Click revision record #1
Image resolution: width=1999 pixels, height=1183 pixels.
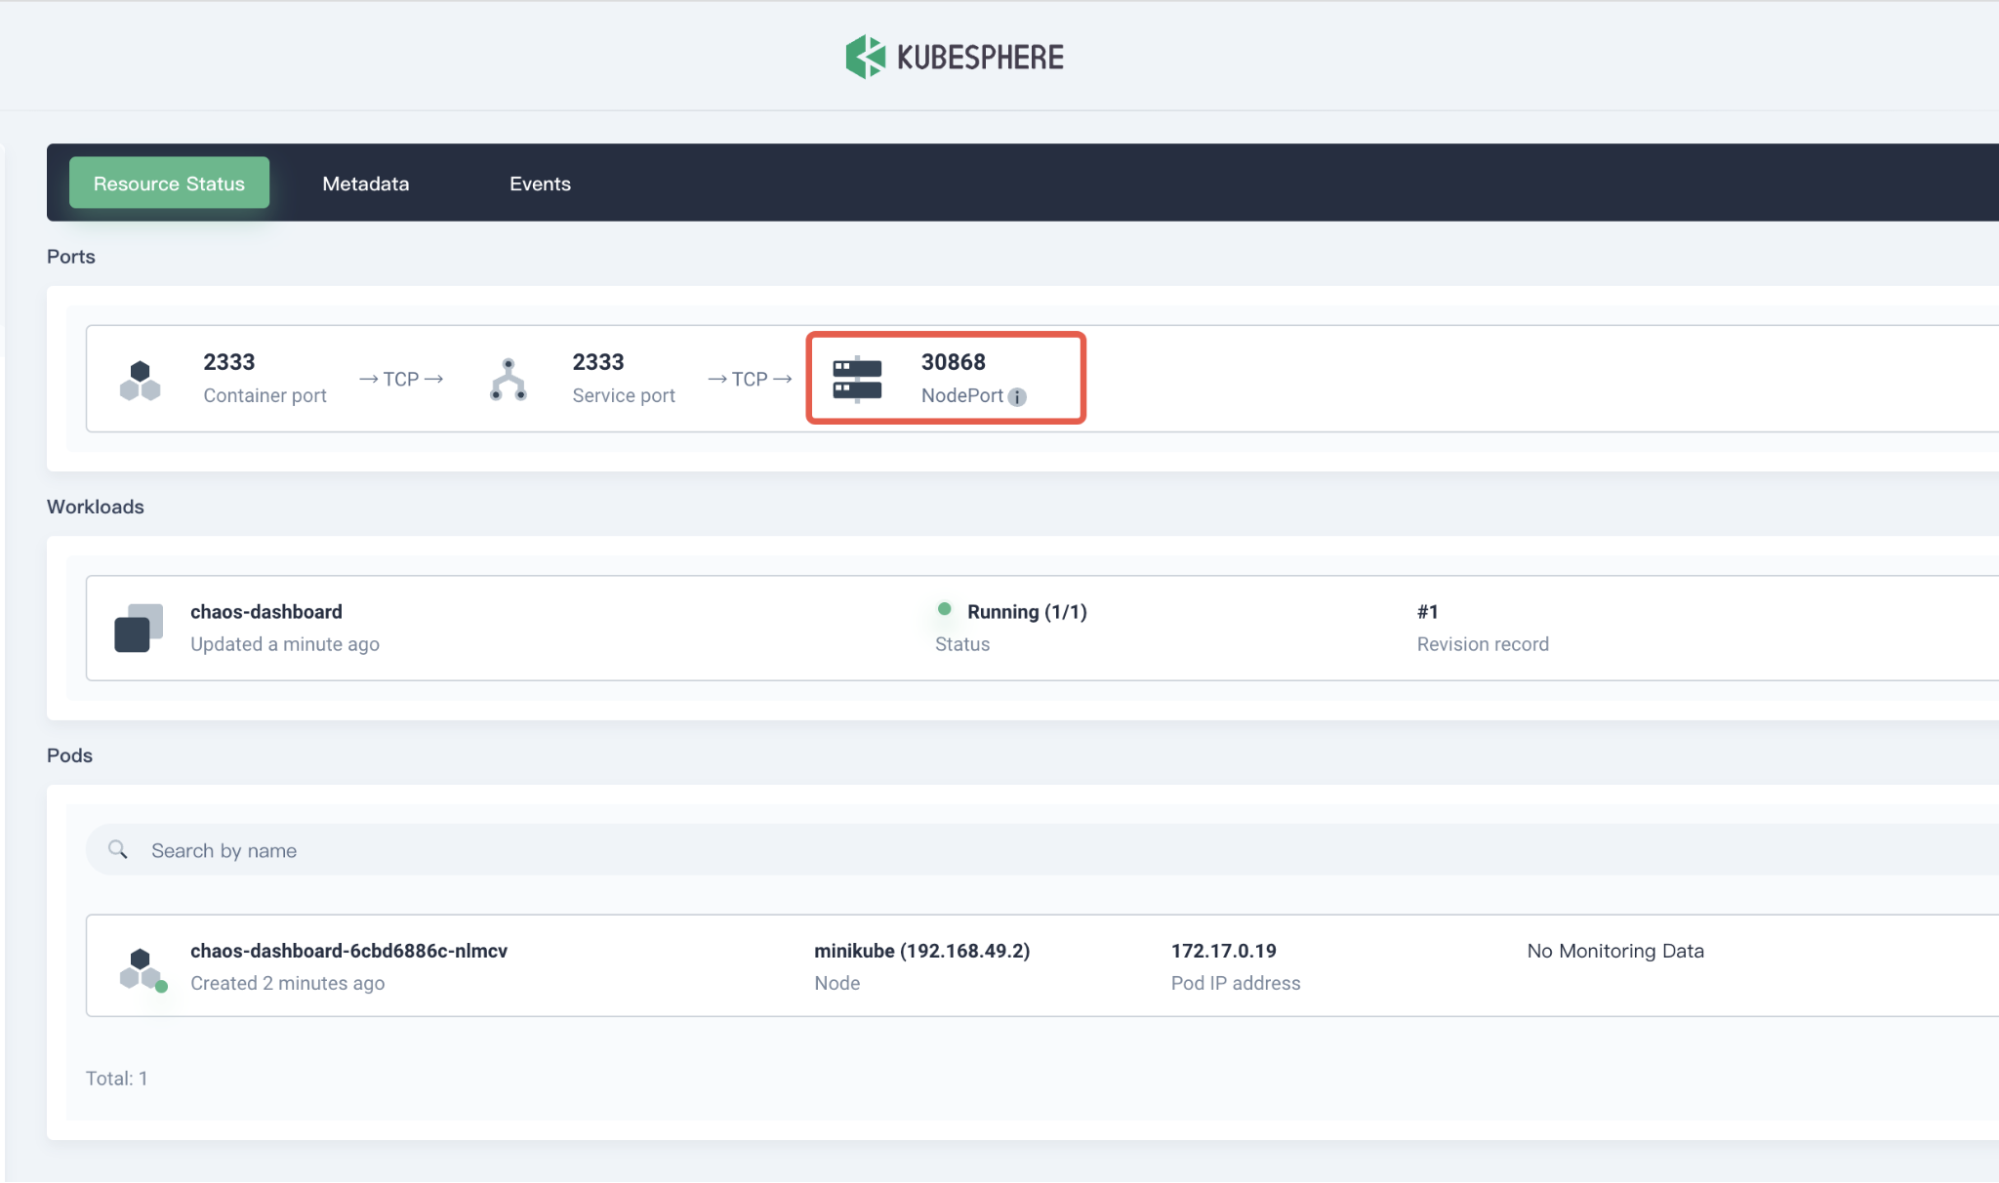click(x=1427, y=611)
